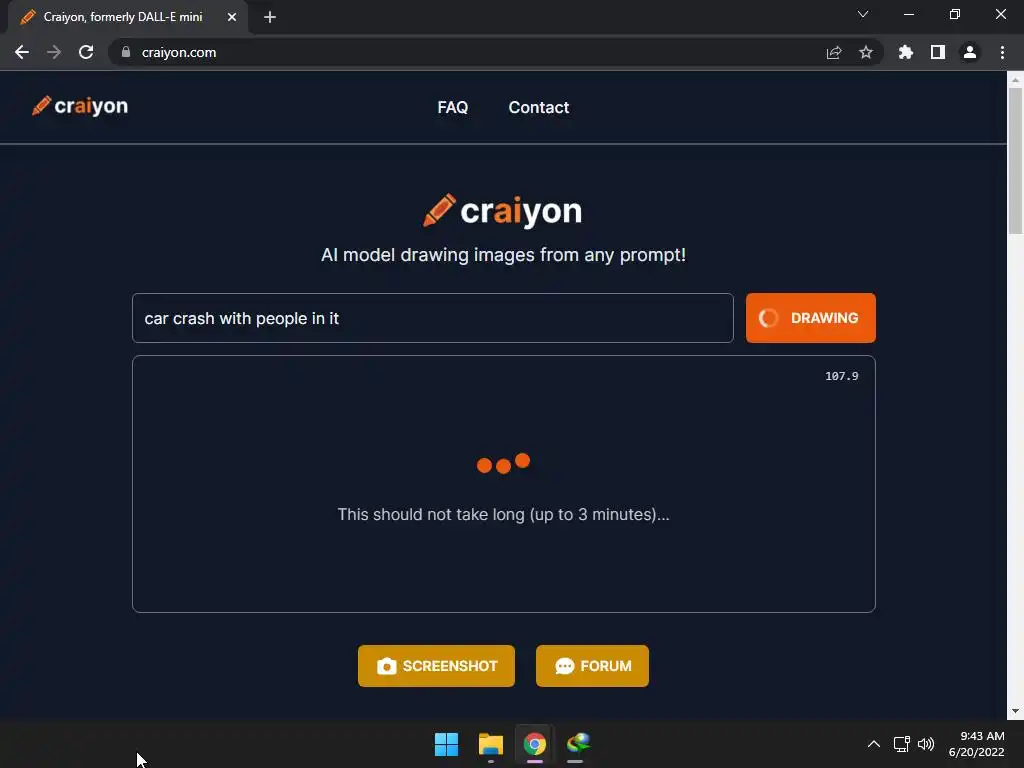
Task: Click the large craiyon title logo
Action: coord(502,211)
